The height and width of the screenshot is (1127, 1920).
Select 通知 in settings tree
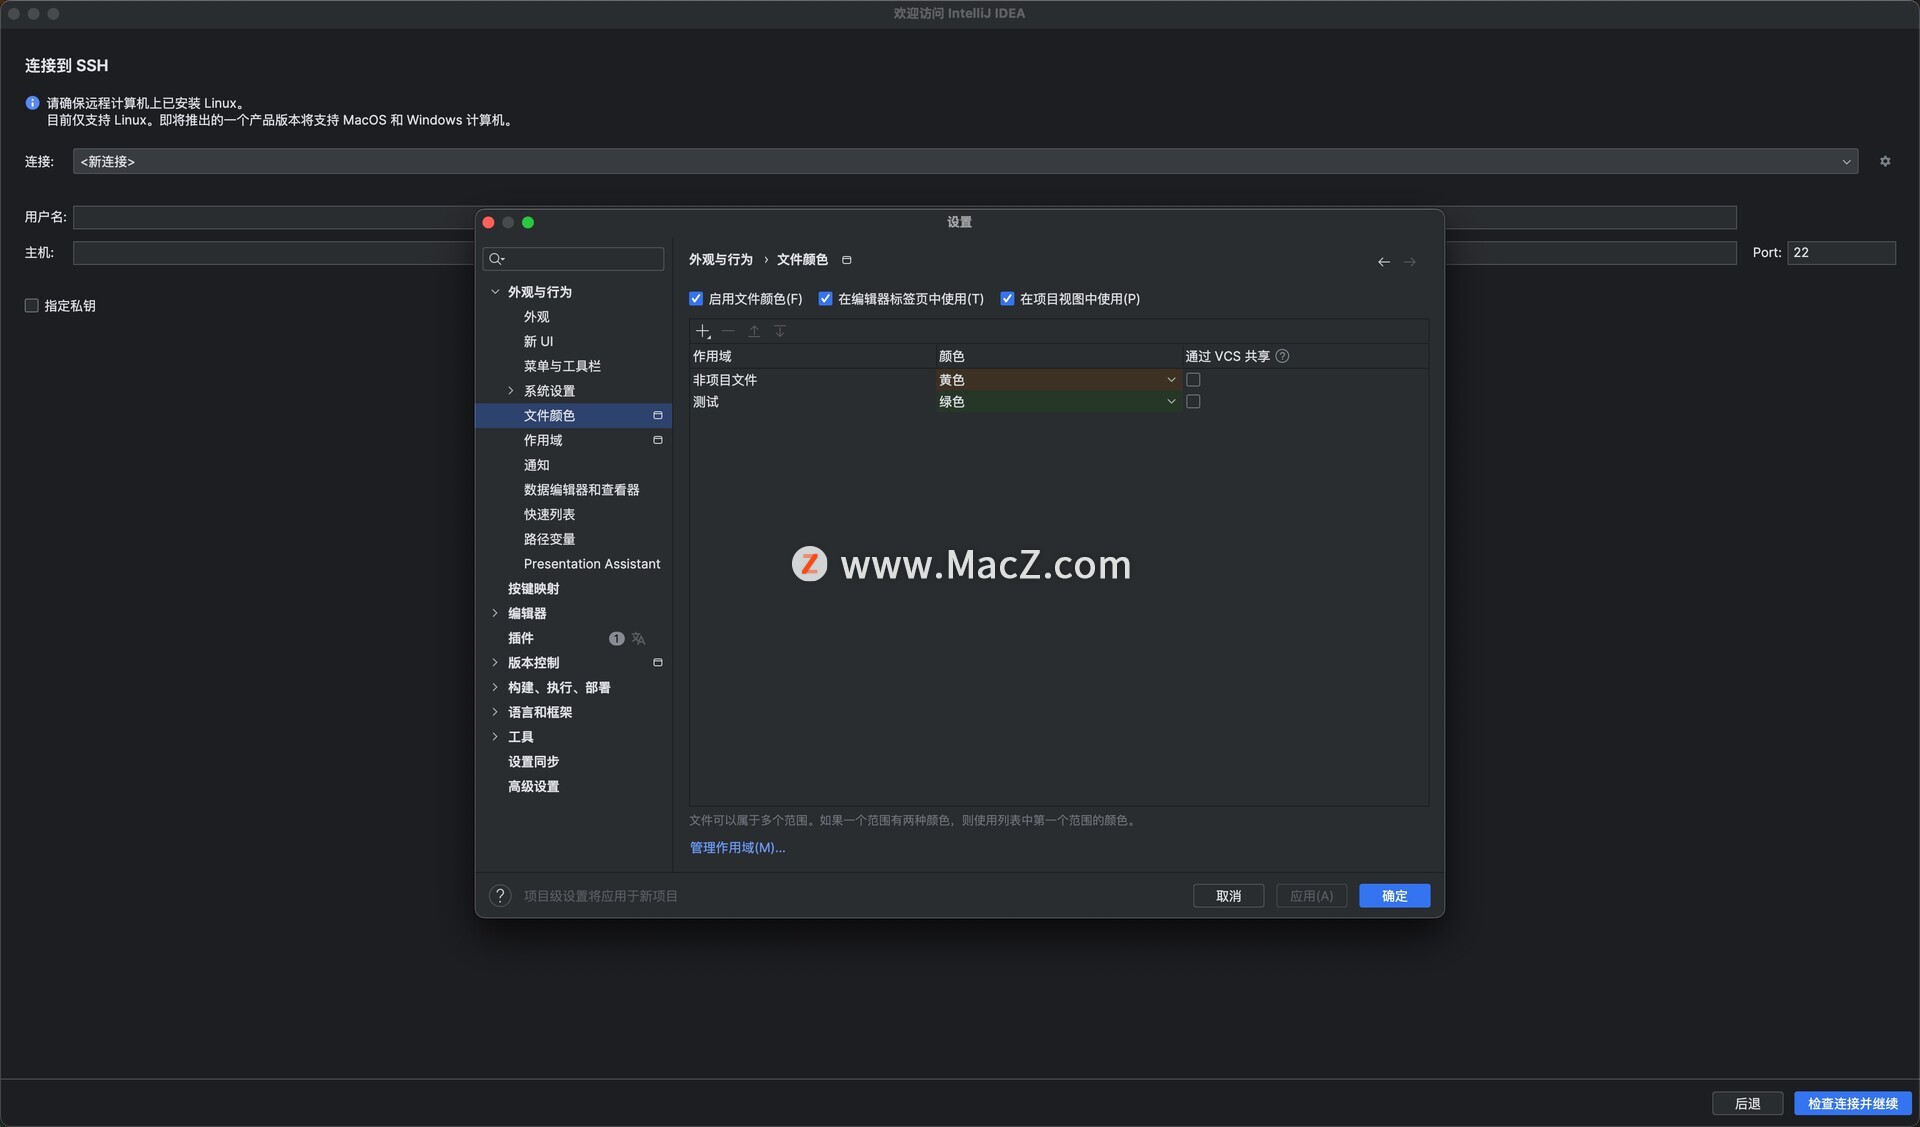click(x=536, y=465)
